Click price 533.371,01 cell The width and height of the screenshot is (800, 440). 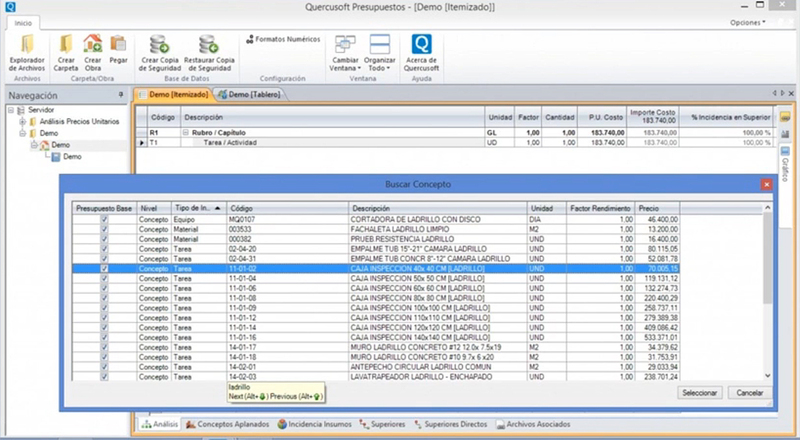pyautogui.click(x=657, y=337)
